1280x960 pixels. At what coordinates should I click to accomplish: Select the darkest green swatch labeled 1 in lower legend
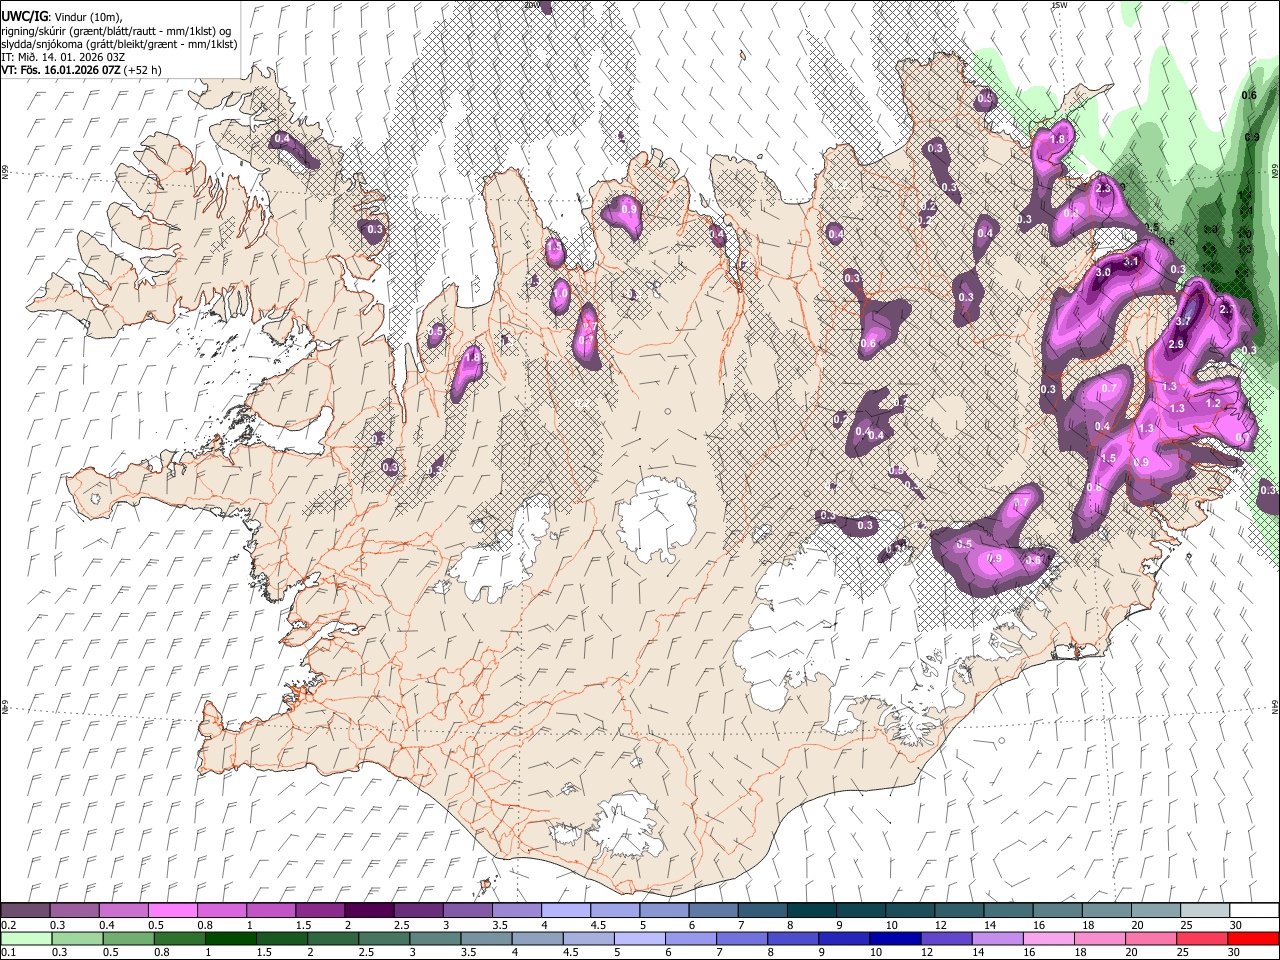231,938
